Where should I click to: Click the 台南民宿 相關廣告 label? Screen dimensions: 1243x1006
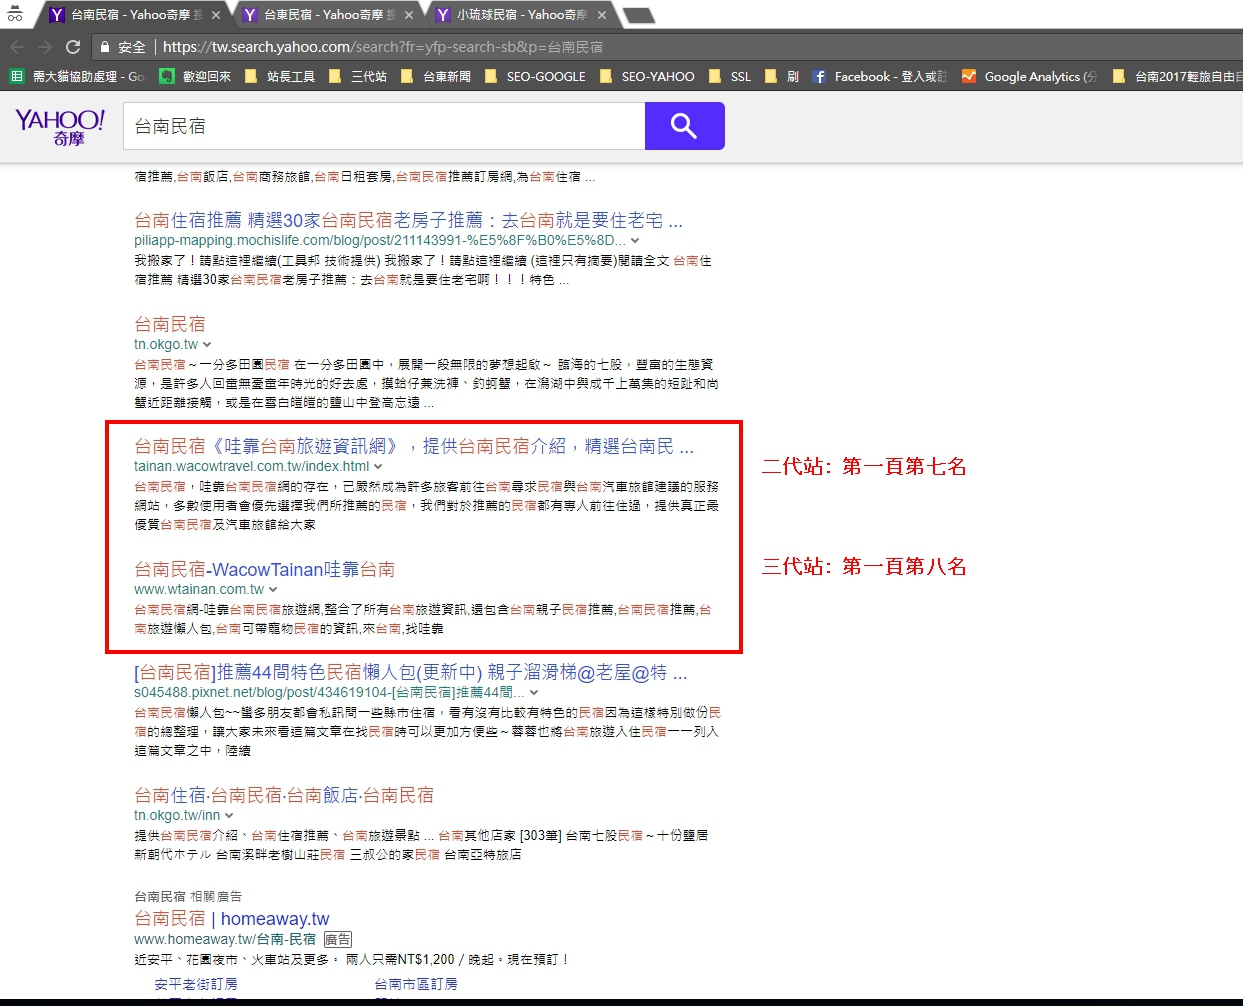(188, 896)
